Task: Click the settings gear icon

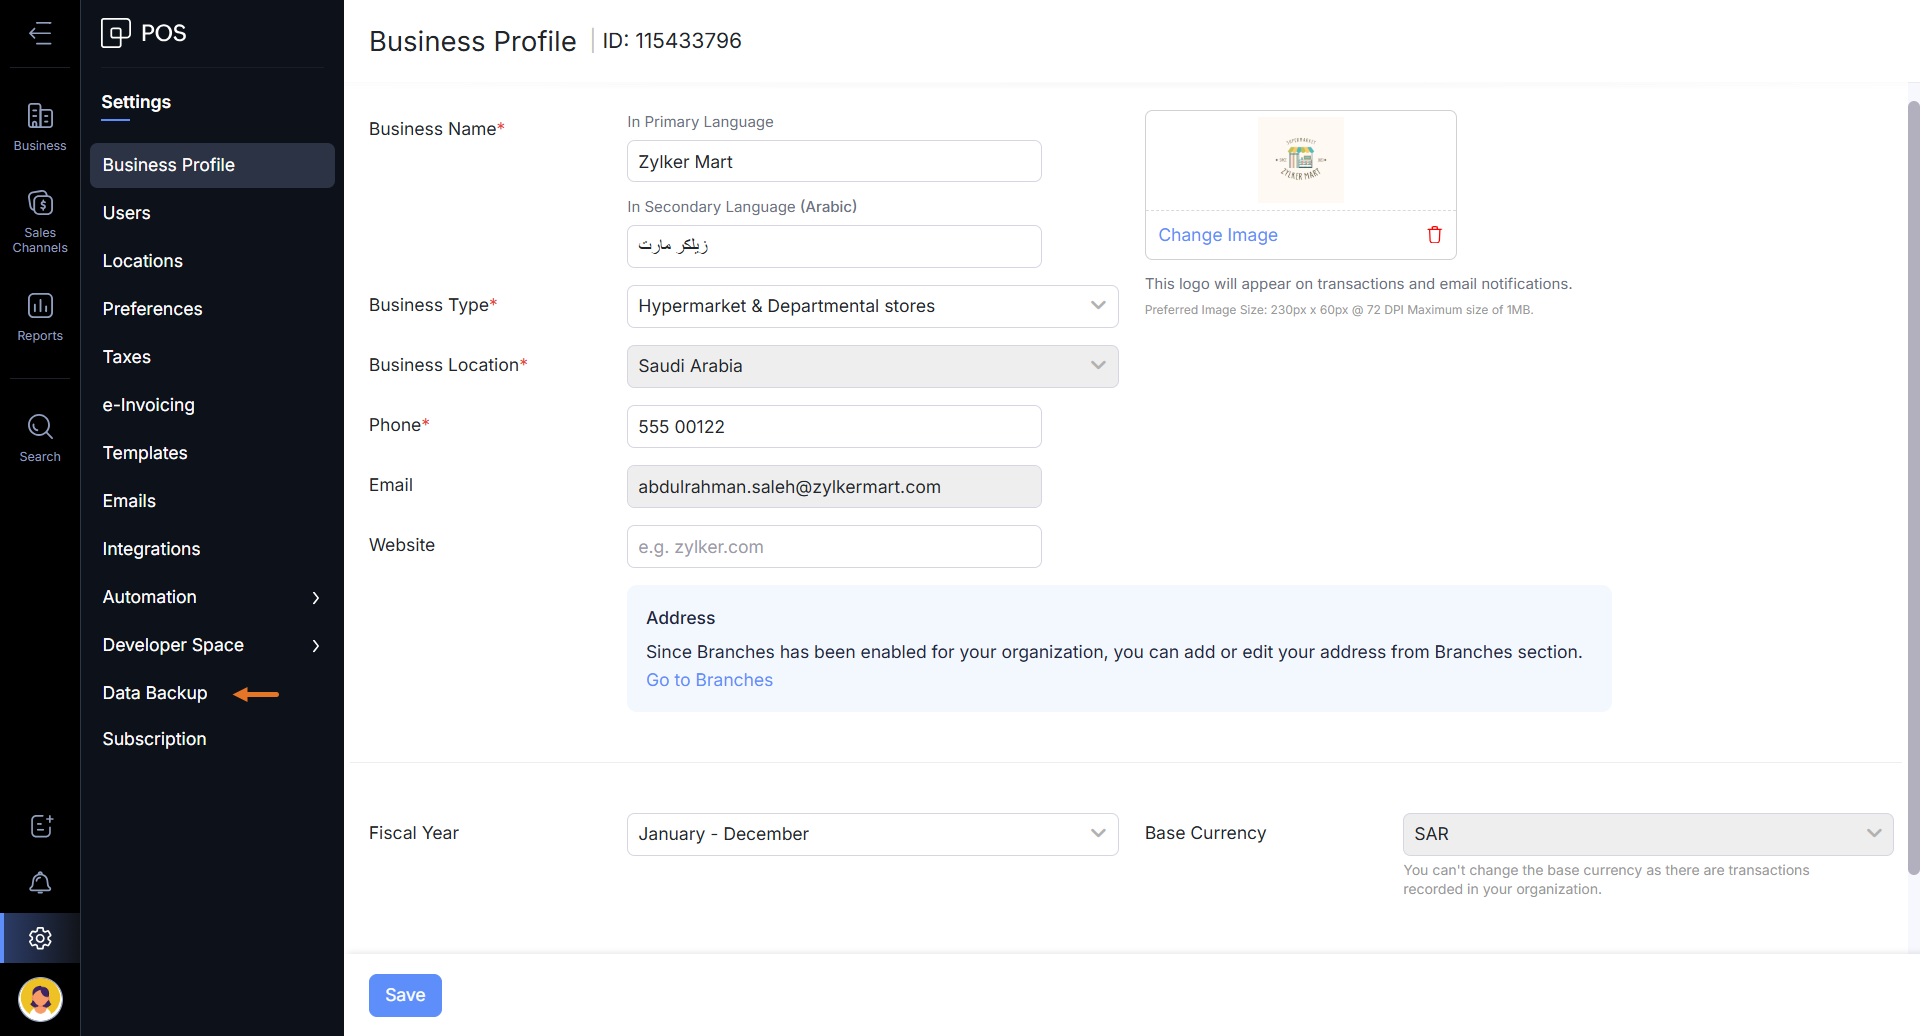Action: click(x=40, y=938)
